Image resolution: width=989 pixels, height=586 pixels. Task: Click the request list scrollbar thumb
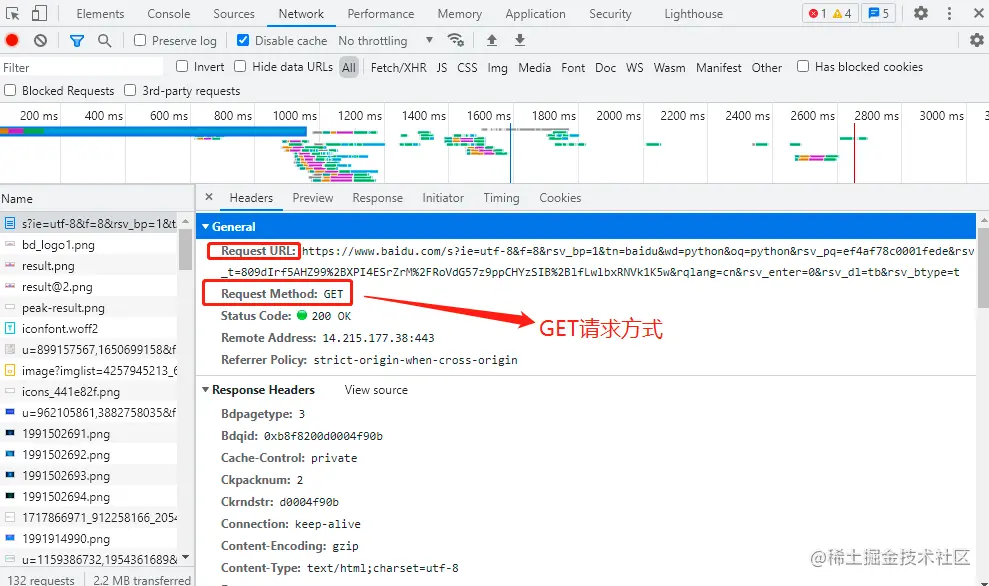pos(185,249)
